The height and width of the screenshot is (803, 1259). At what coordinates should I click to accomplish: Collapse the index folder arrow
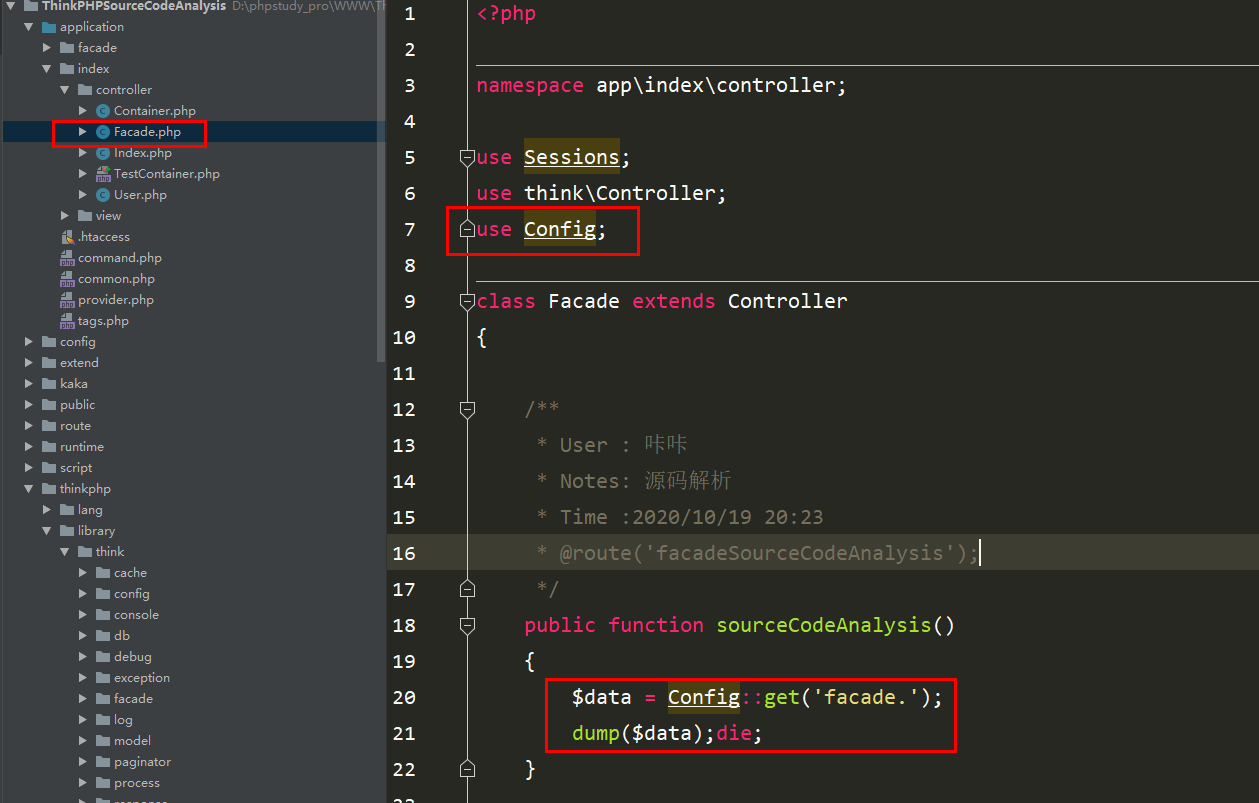(x=47, y=69)
